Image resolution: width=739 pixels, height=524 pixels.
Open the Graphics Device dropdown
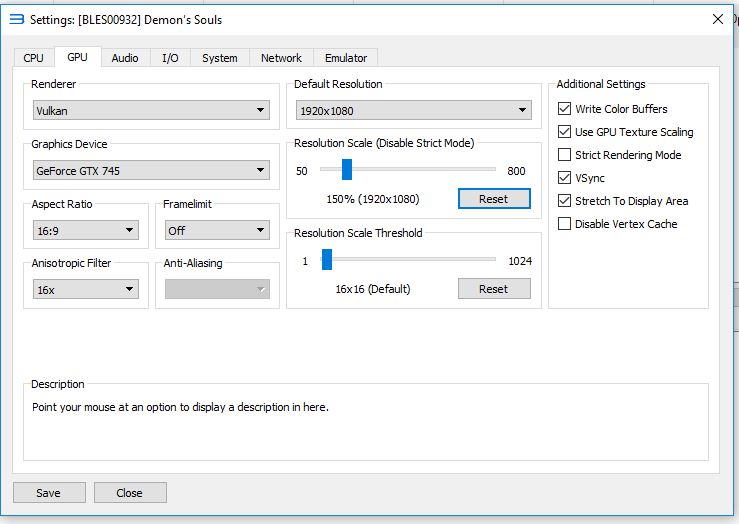150,171
